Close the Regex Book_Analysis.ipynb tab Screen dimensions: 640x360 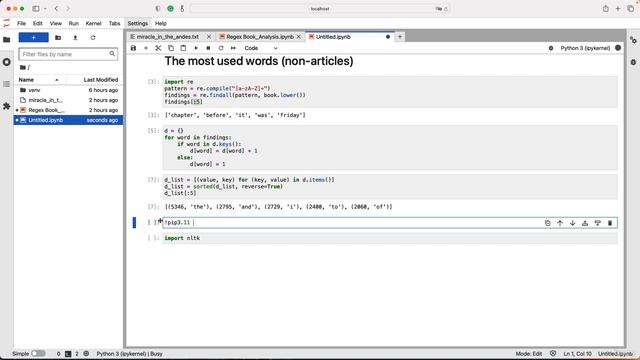tap(299, 37)
